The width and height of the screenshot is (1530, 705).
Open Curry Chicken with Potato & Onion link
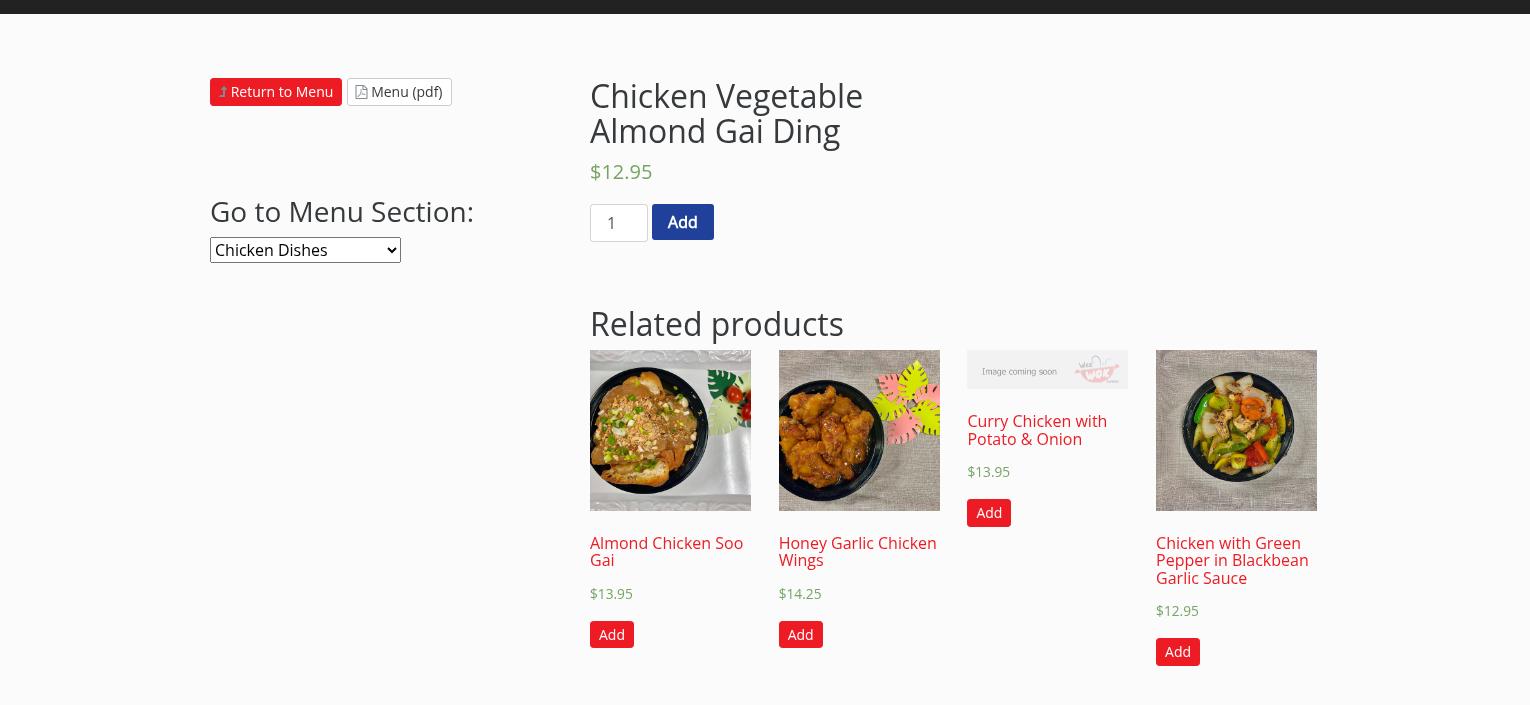pos(1036,430)
